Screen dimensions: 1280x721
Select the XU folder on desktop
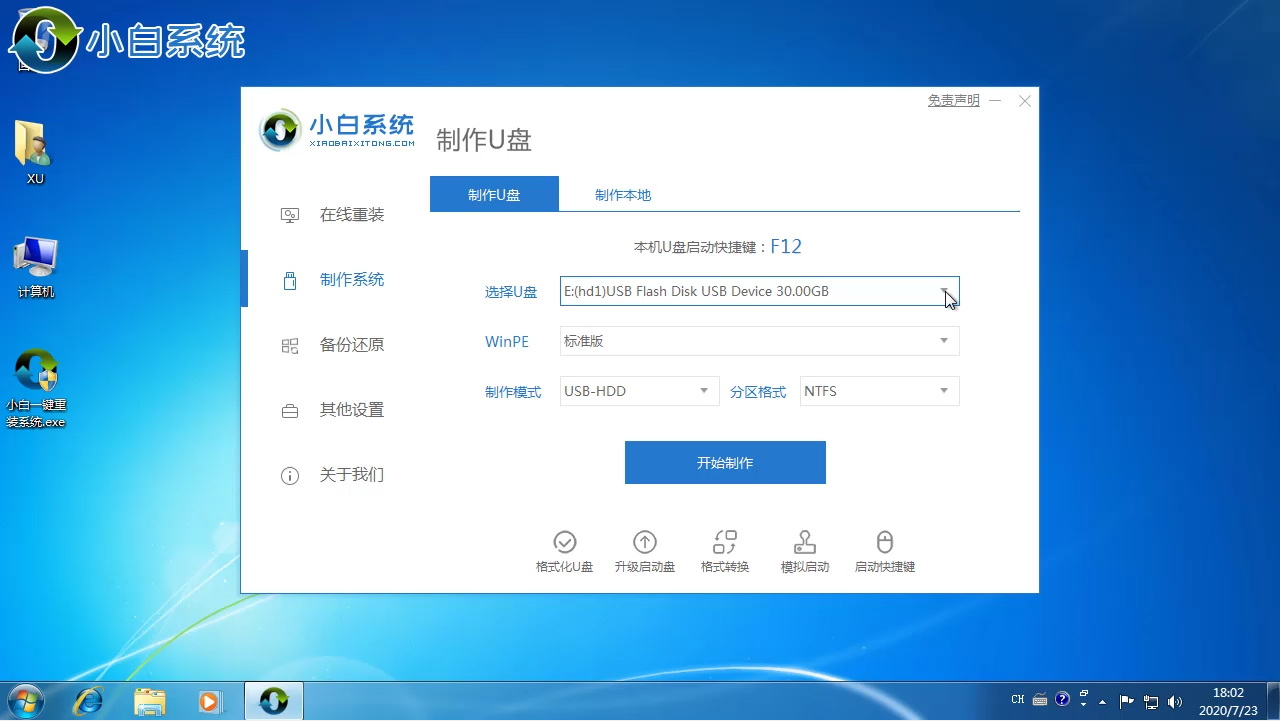pos(35,152)
